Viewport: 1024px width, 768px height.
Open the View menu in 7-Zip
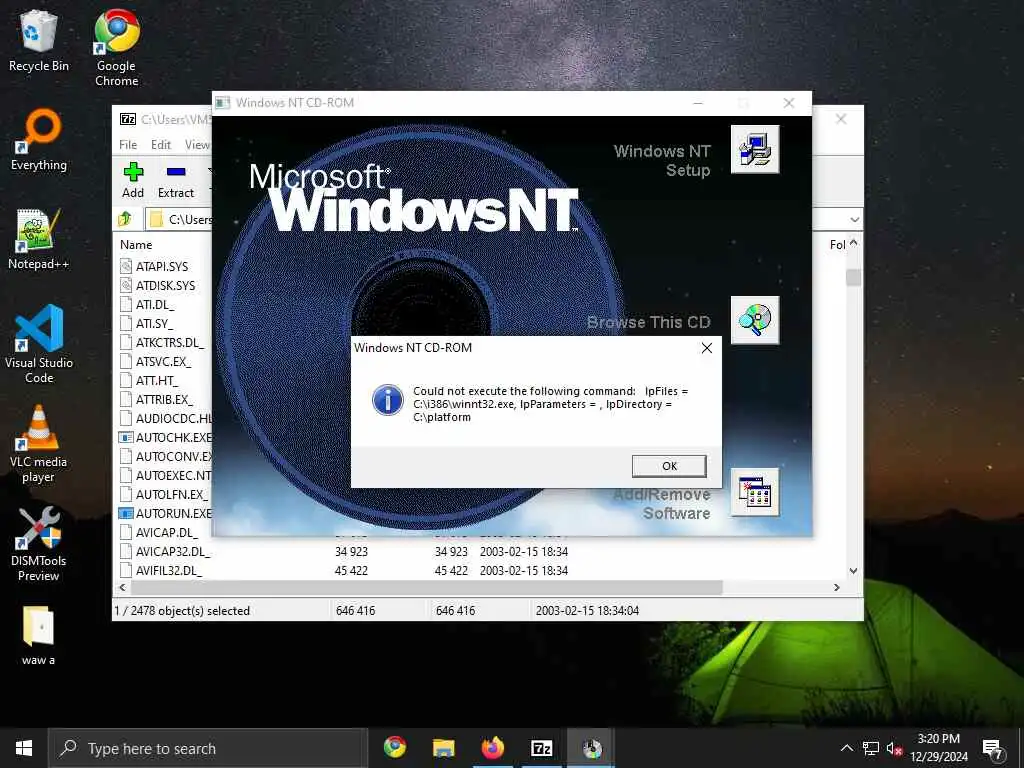click(x=197, y=144)
